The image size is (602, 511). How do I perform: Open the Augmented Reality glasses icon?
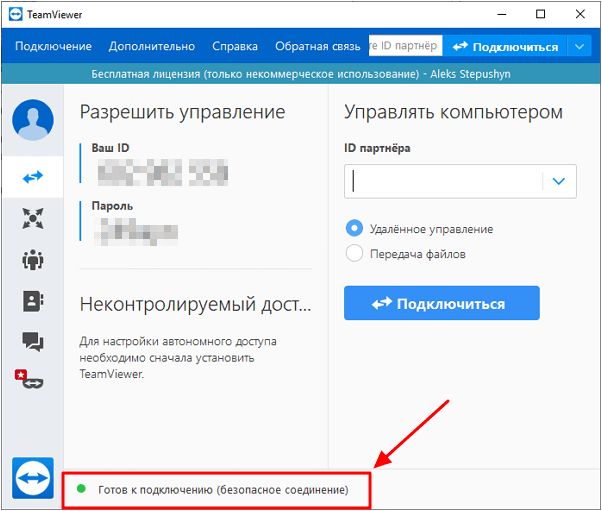29,379
